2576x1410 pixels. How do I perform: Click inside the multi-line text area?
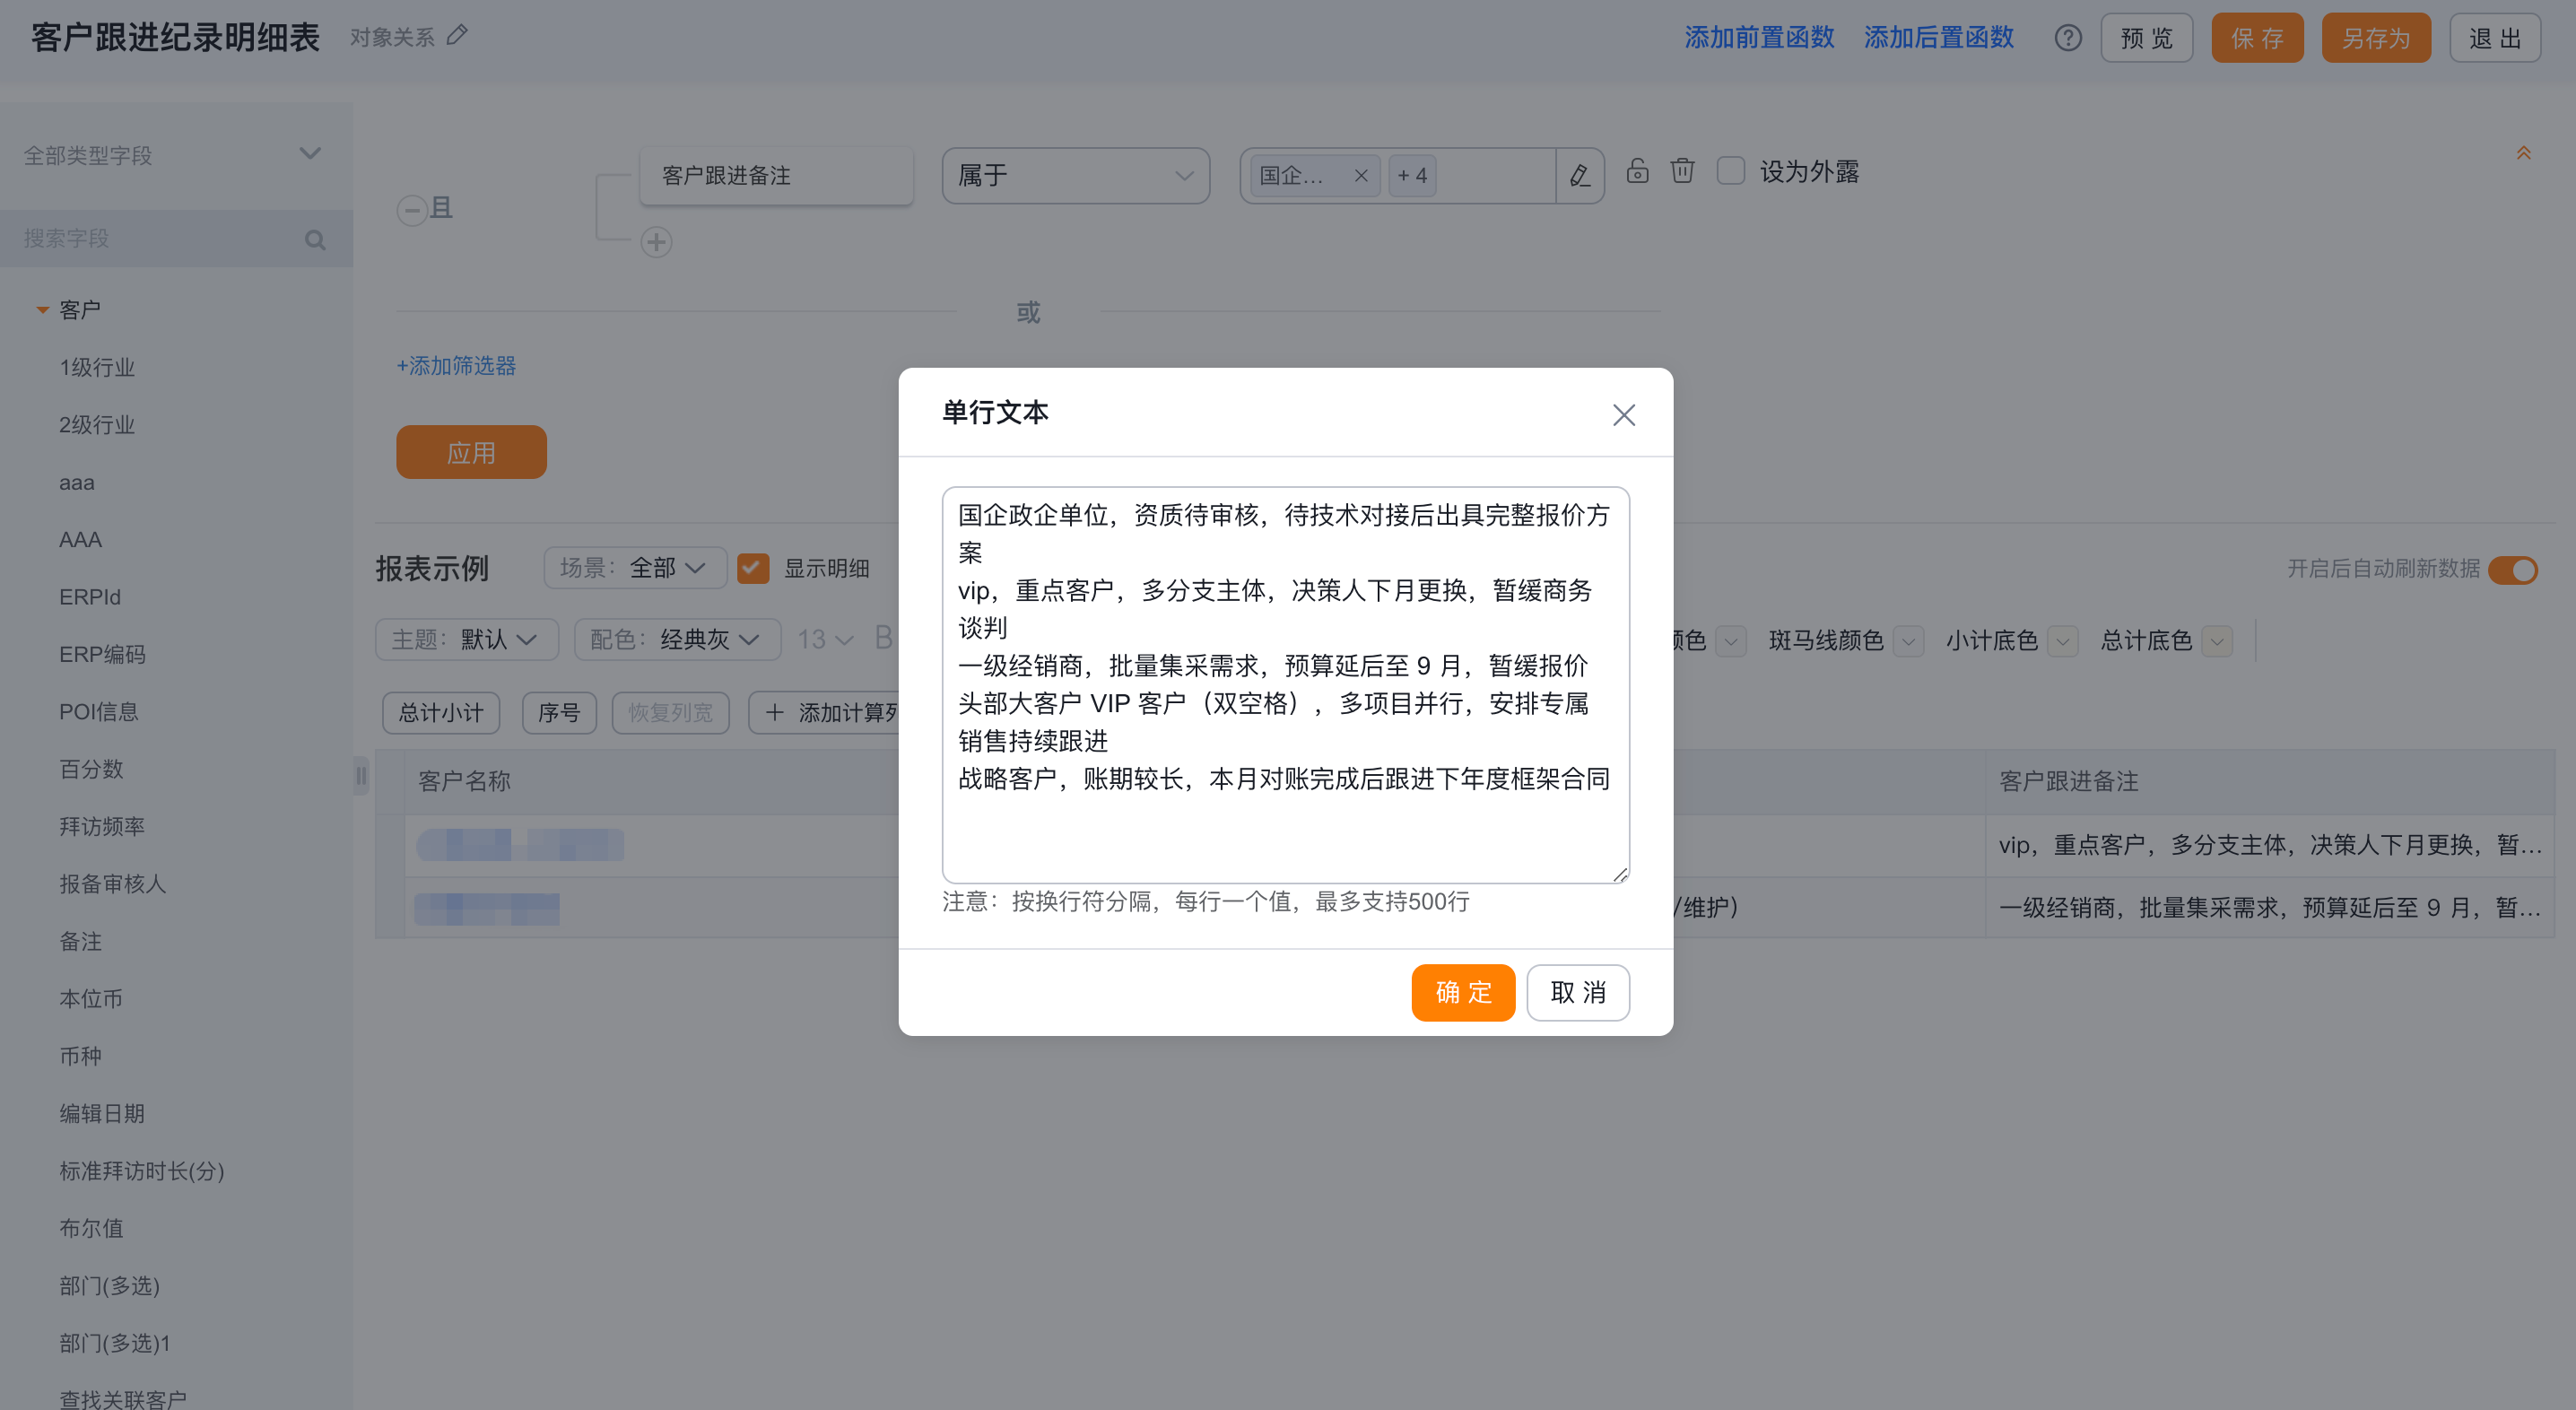click(x=1285, y=685)
